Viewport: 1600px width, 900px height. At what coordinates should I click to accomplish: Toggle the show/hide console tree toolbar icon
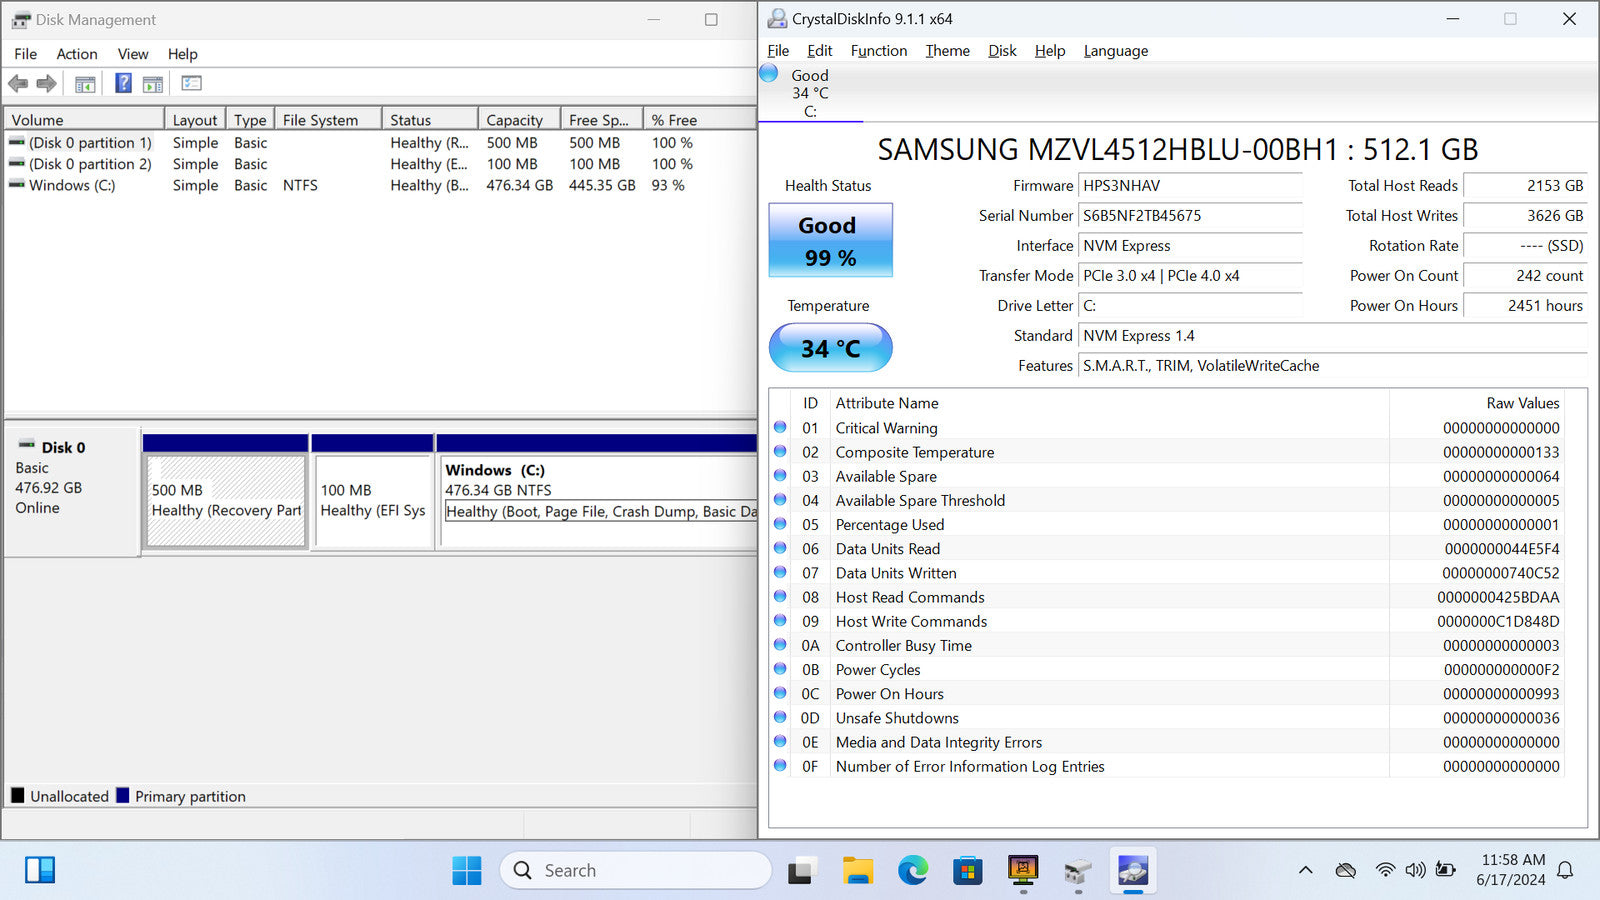85,84
